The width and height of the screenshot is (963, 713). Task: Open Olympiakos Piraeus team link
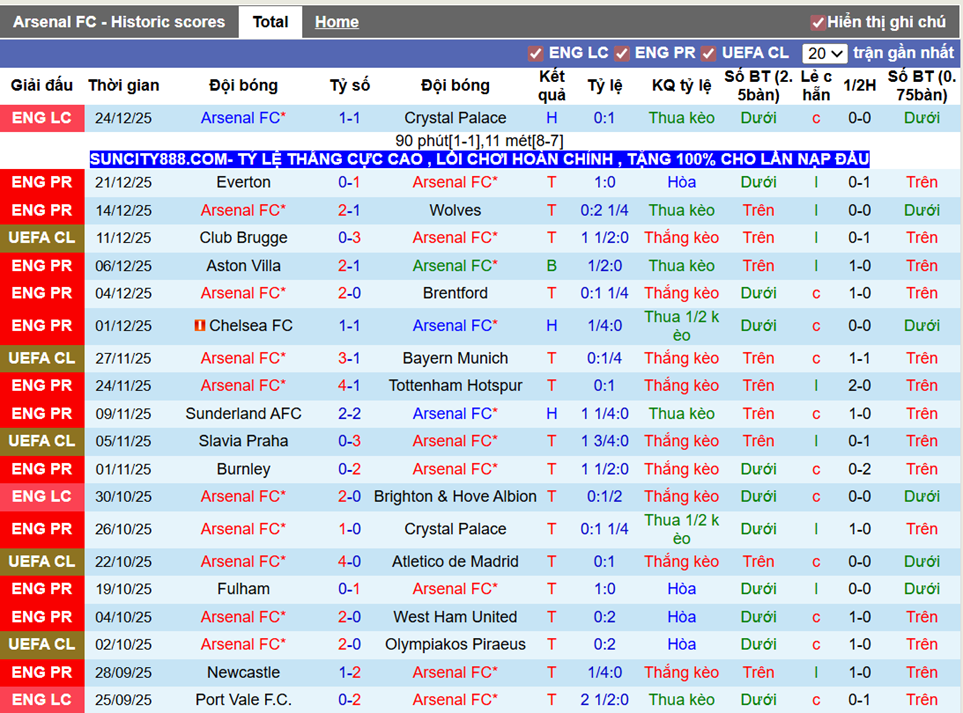[x=455, y=644]
